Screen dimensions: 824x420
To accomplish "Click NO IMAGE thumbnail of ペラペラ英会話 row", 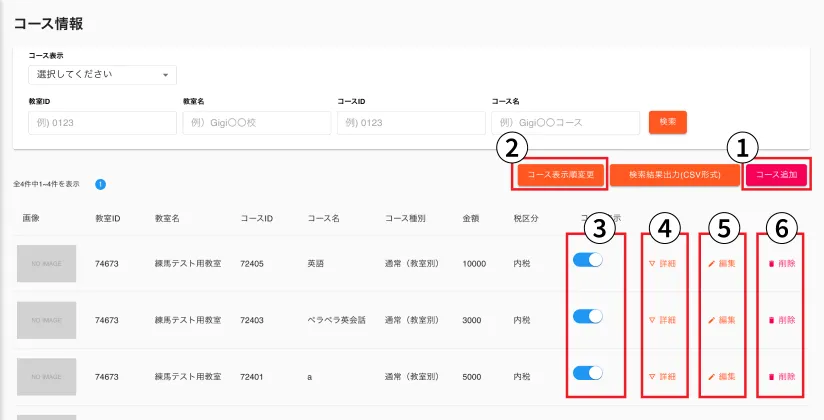I will (x=46, y=320).
